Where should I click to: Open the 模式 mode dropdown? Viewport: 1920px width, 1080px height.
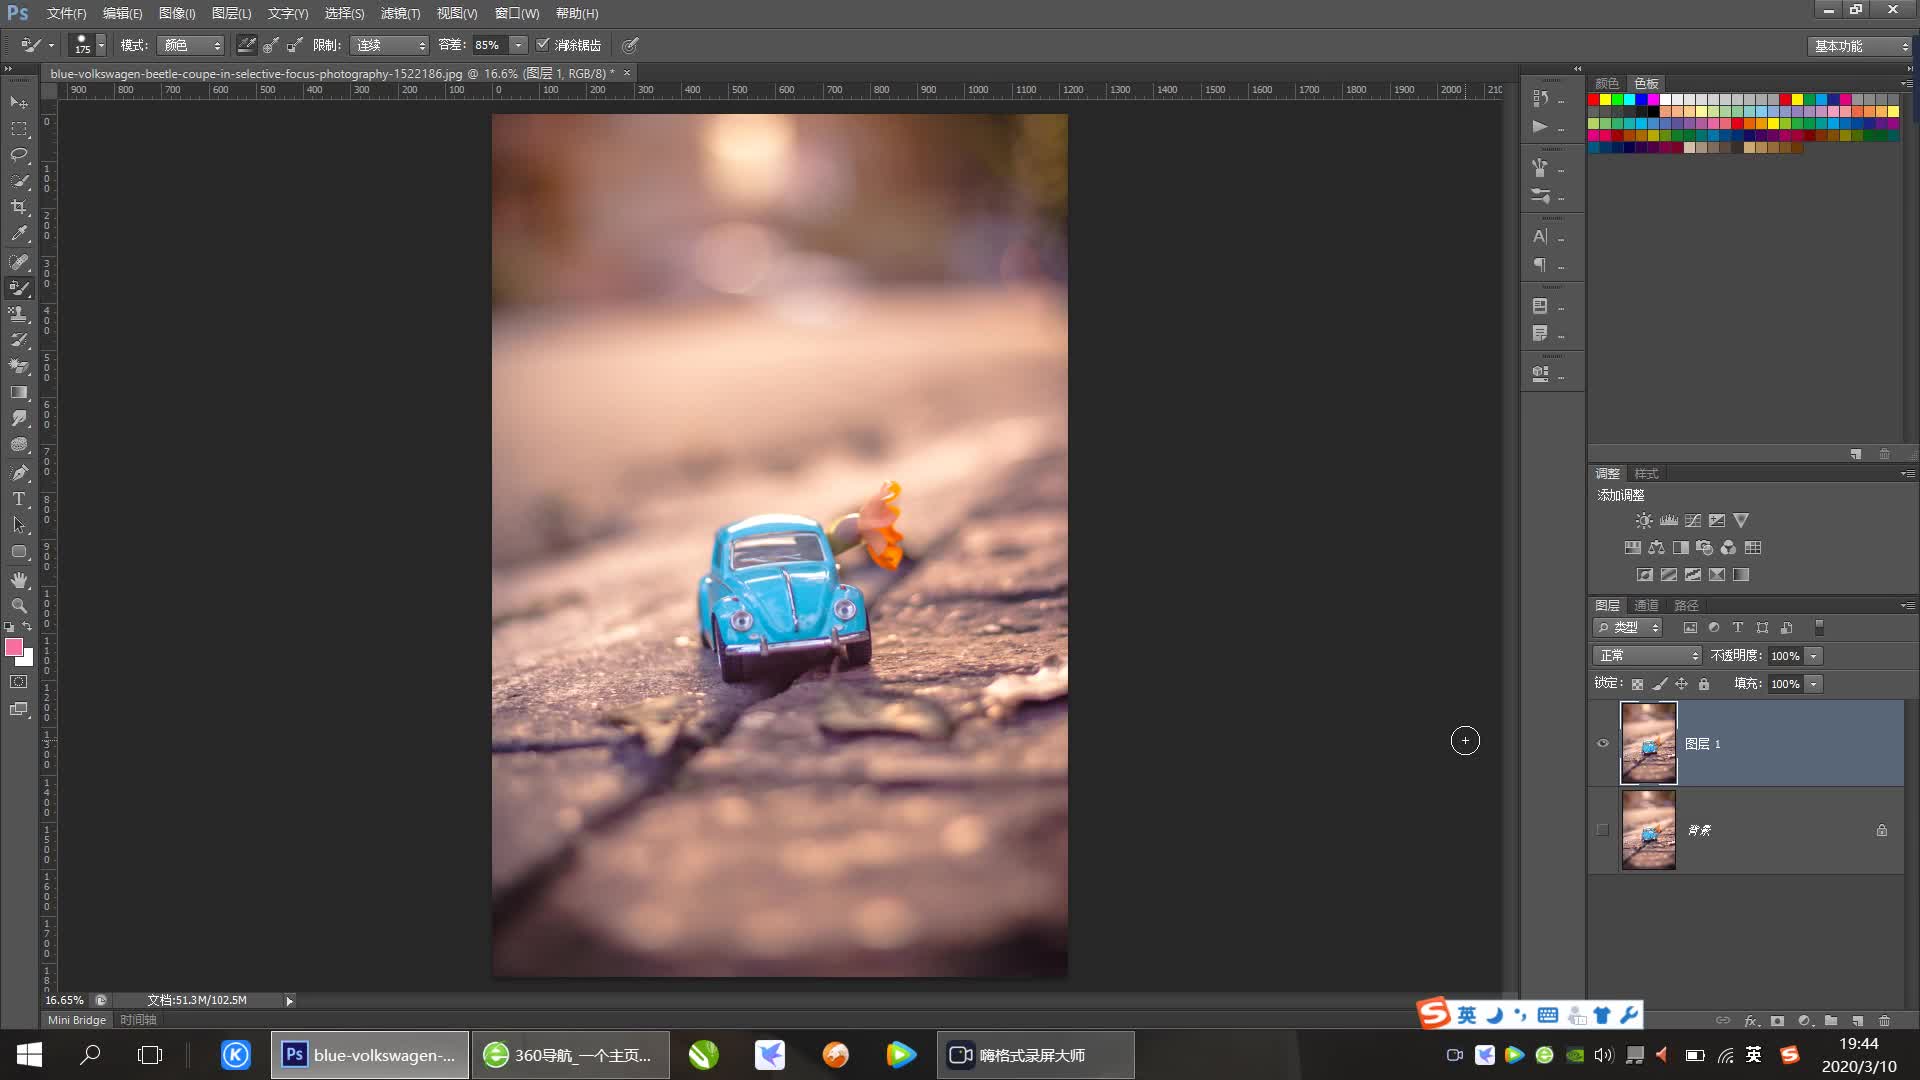pos(190,45)
